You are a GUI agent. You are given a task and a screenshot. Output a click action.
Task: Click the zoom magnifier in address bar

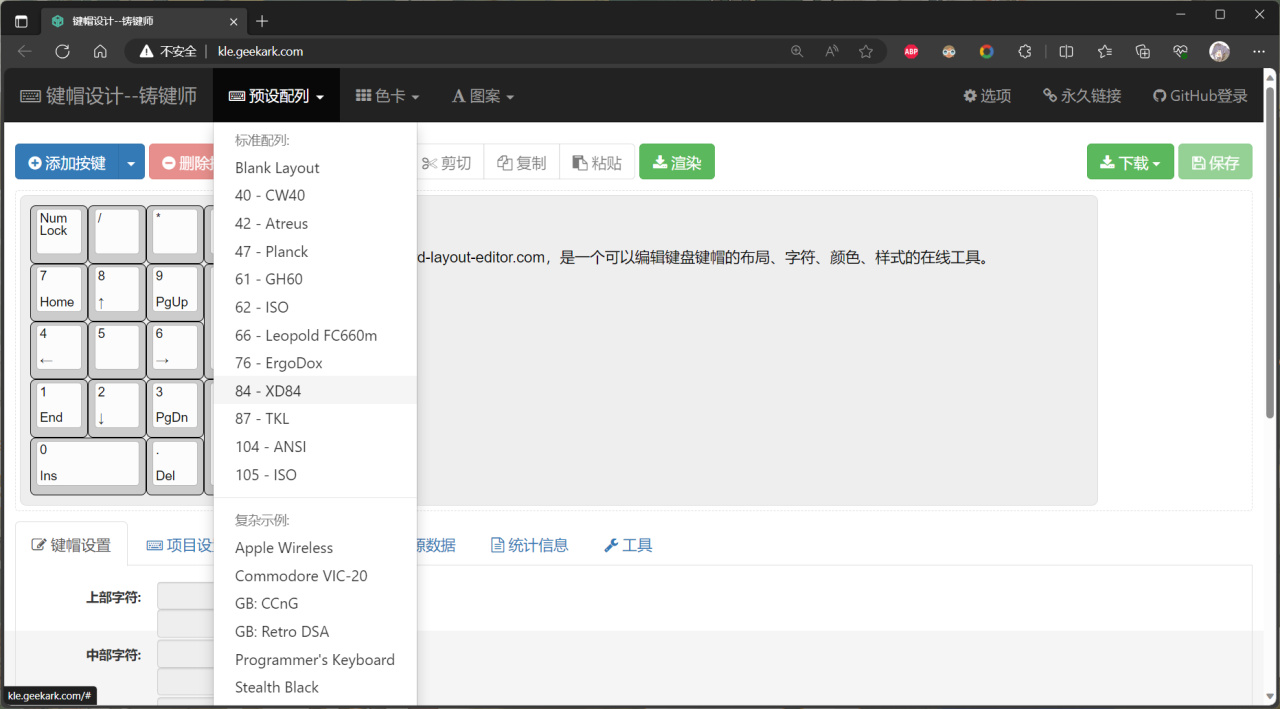(797, 51)
